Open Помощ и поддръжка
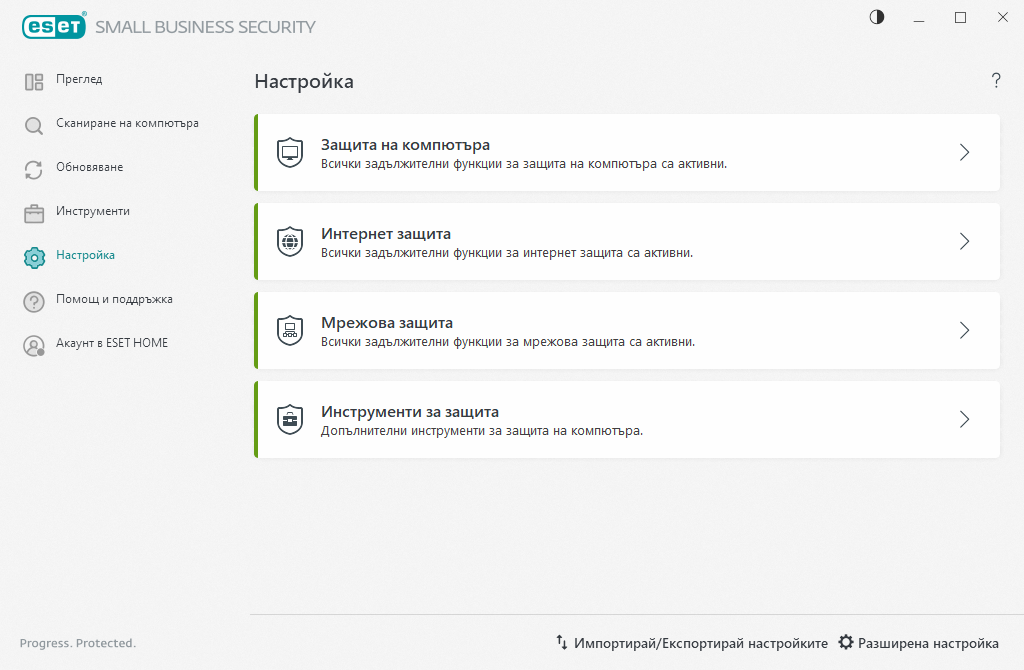The image size is (1024, 670). (114, 299)
